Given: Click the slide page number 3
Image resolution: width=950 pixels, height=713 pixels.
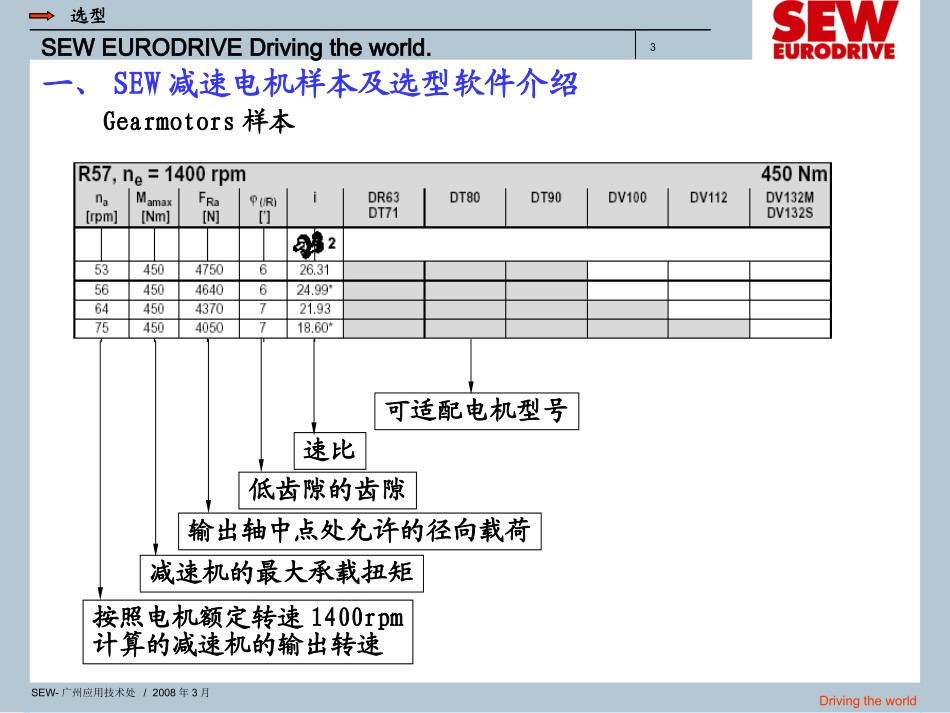Looking at the screenshot, I should (x=653, y=47).
